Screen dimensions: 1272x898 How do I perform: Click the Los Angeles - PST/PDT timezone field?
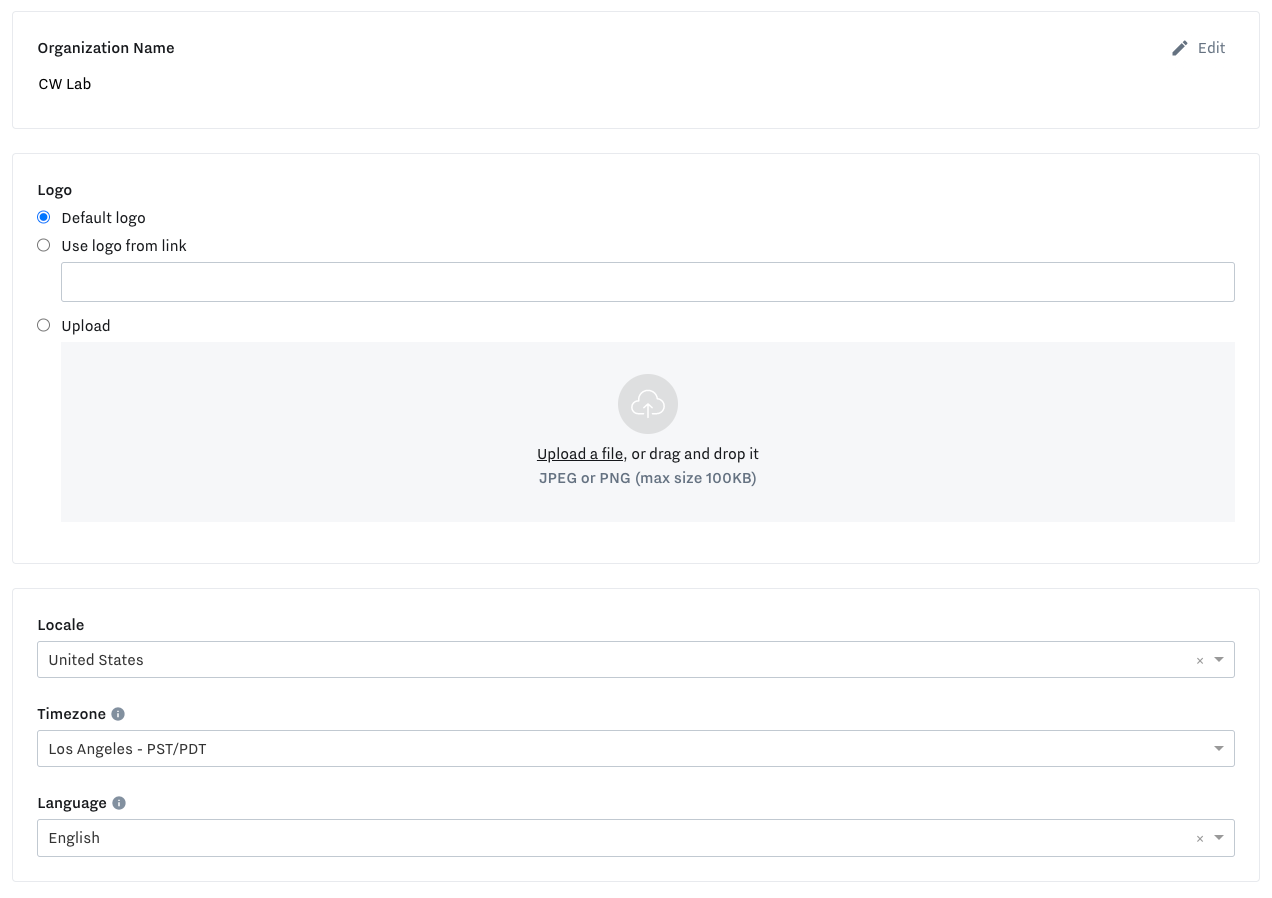tap(636, 749)
